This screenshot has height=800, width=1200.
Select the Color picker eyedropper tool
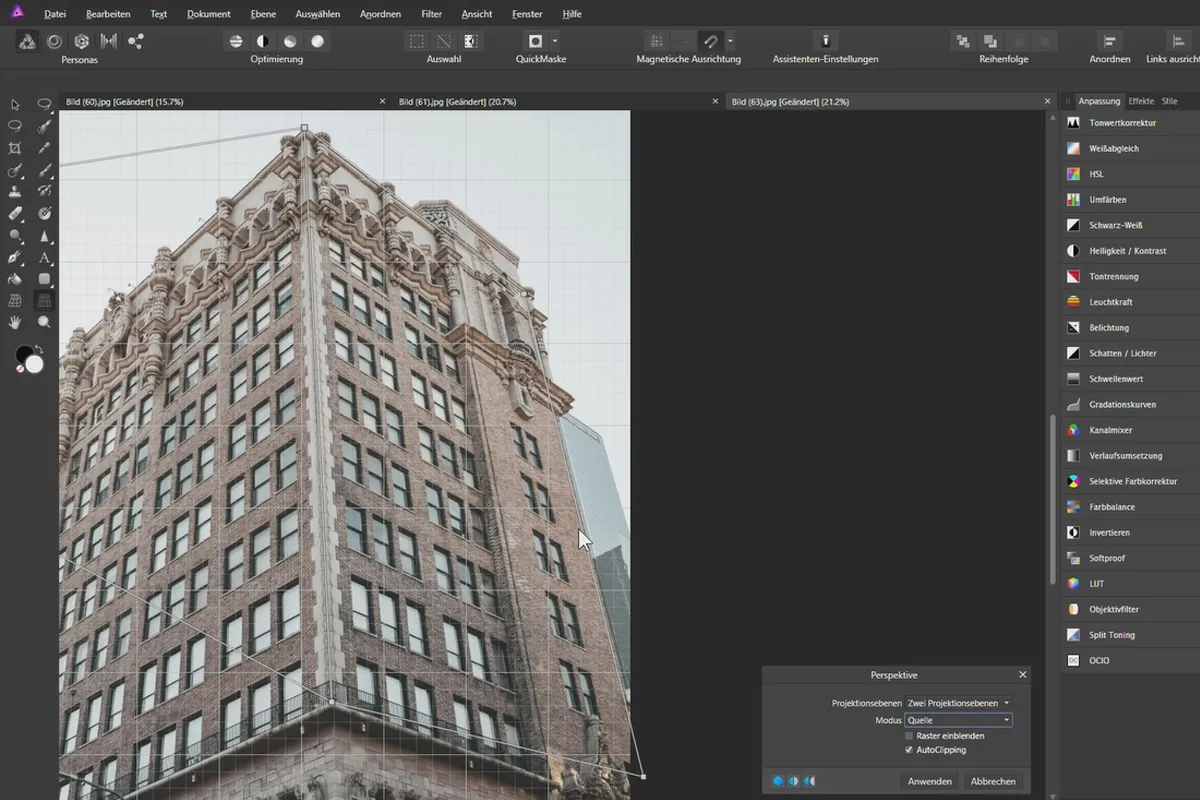[44, 148]
